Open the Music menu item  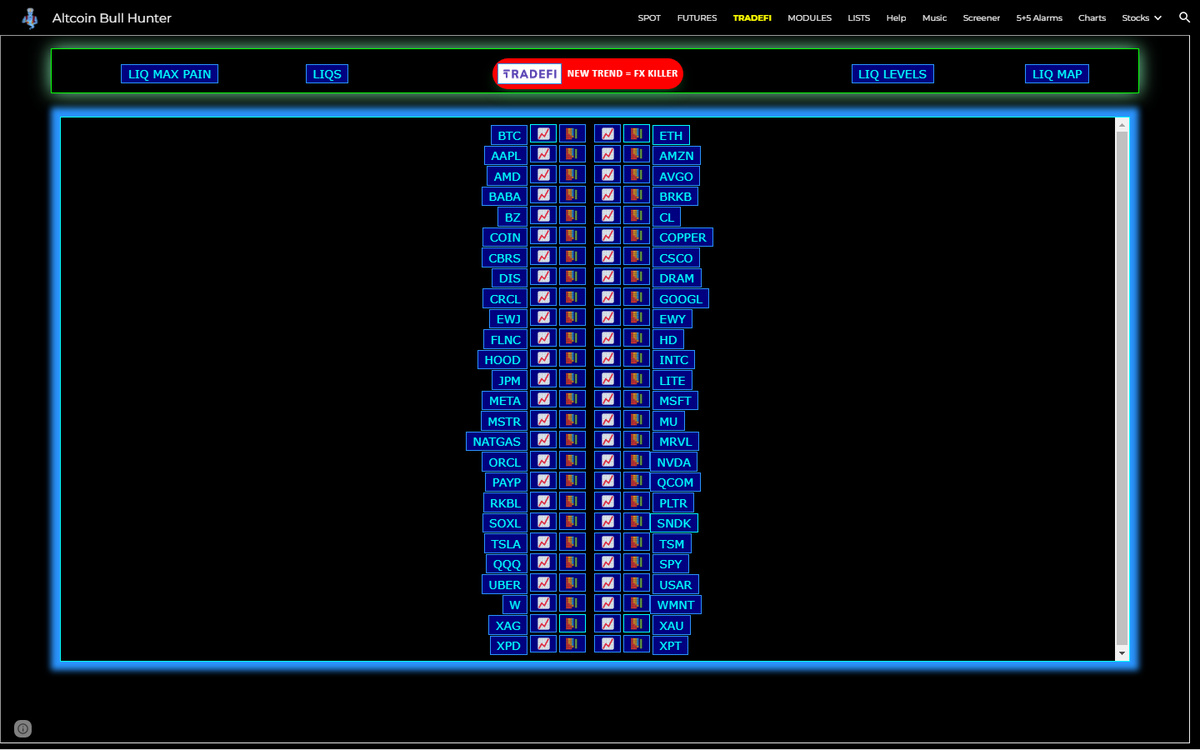934,18
